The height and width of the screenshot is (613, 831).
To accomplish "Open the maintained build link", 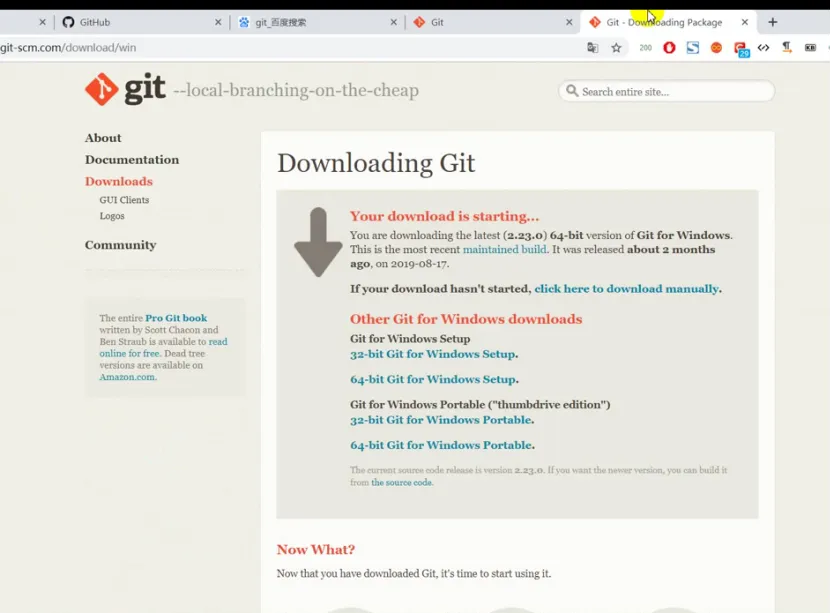I will 505,250.
